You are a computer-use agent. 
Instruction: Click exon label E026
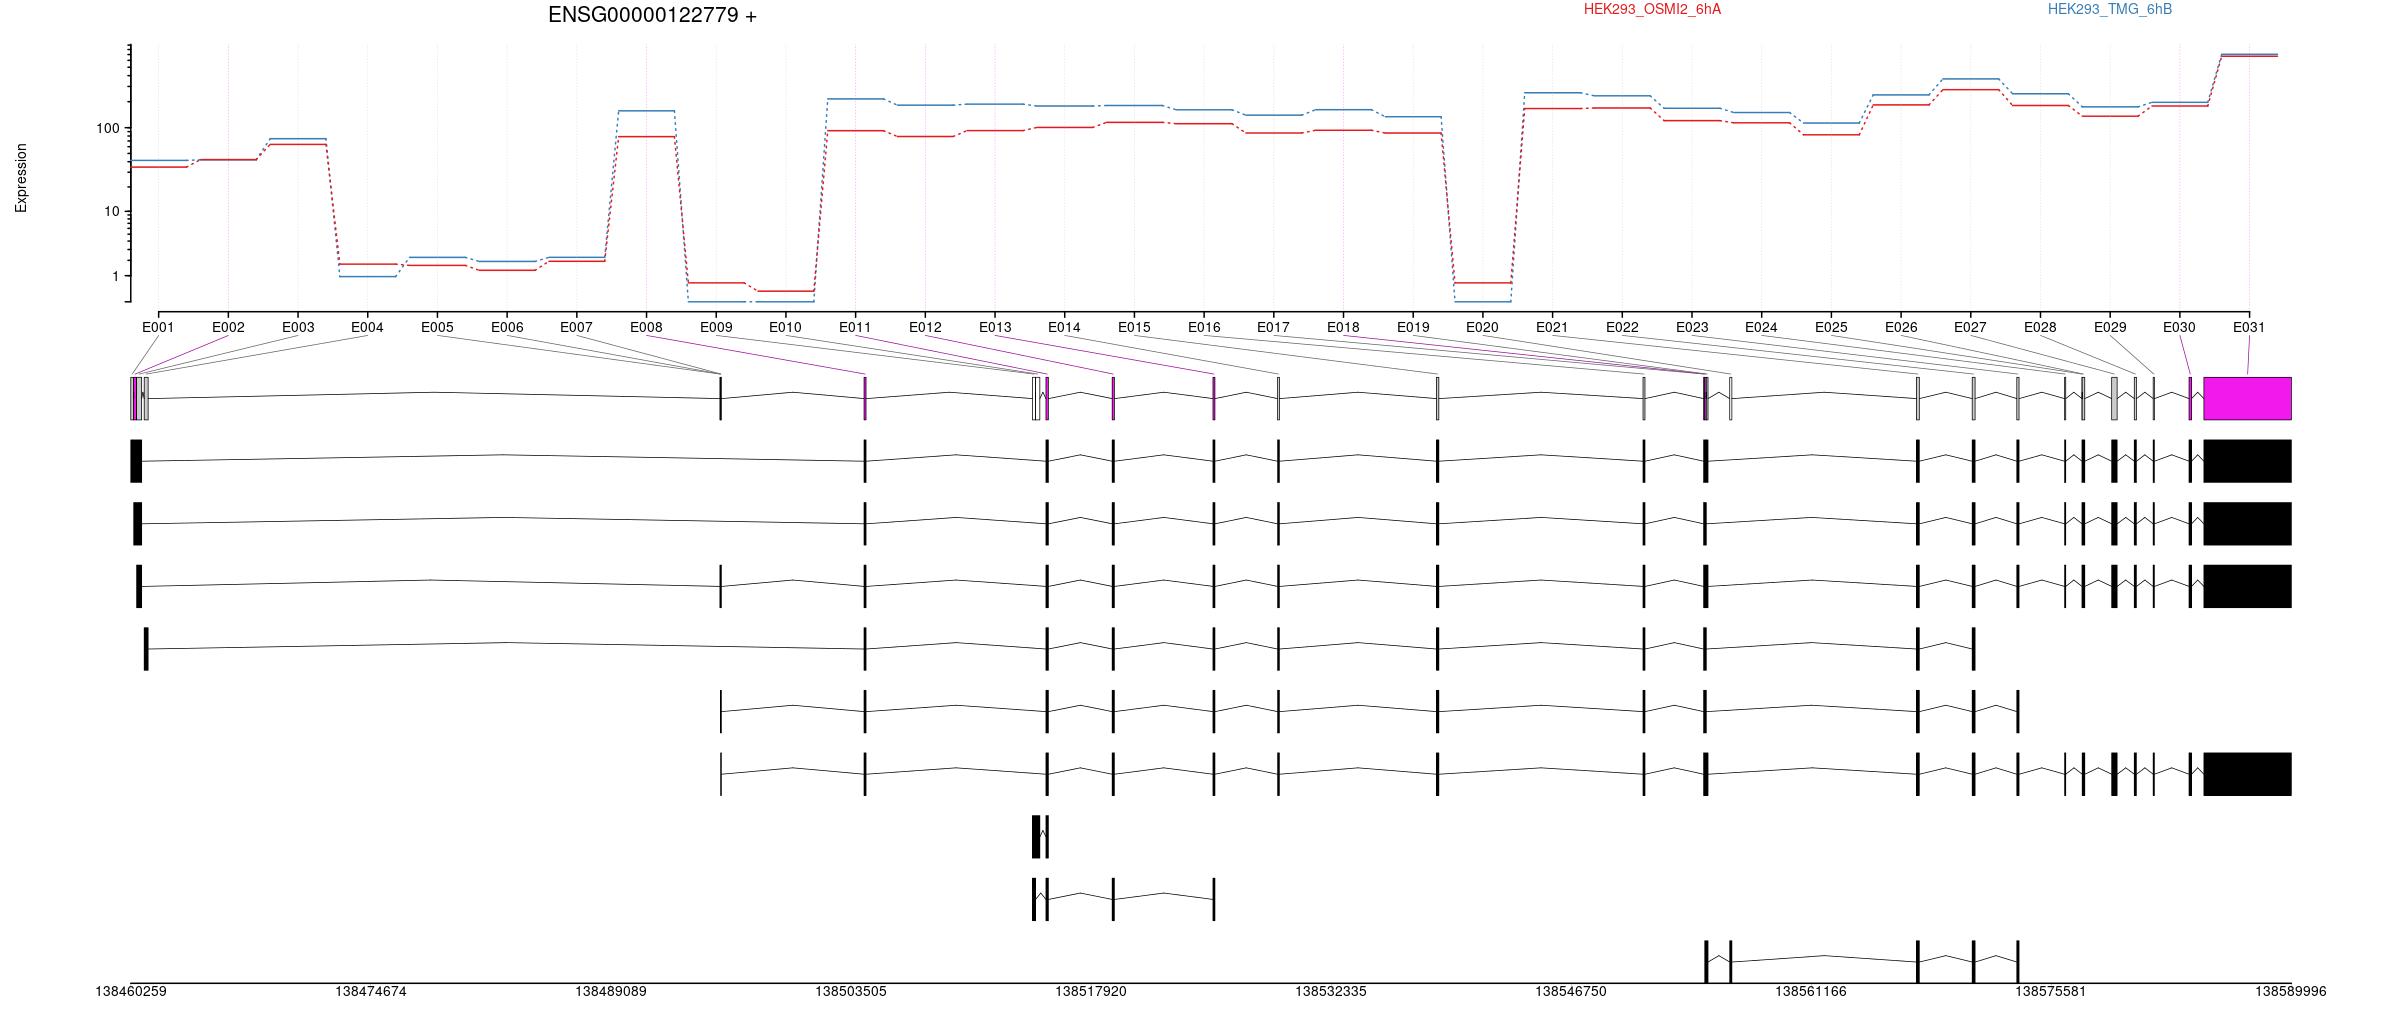coord(1901,327)
